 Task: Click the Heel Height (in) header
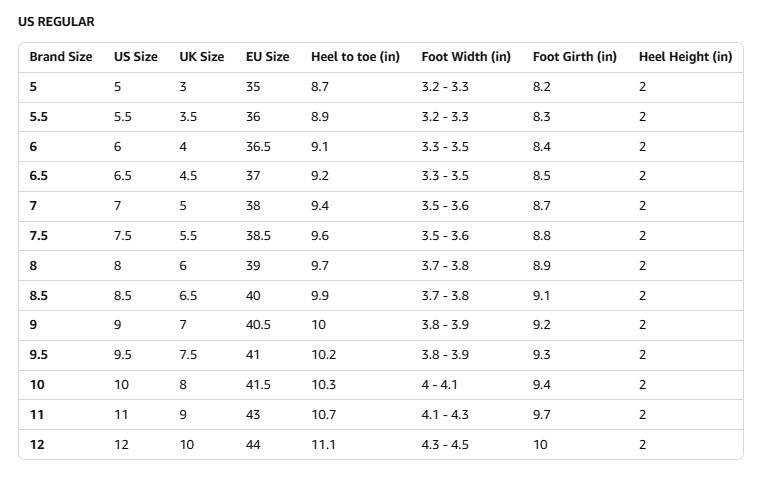[686, 57]
